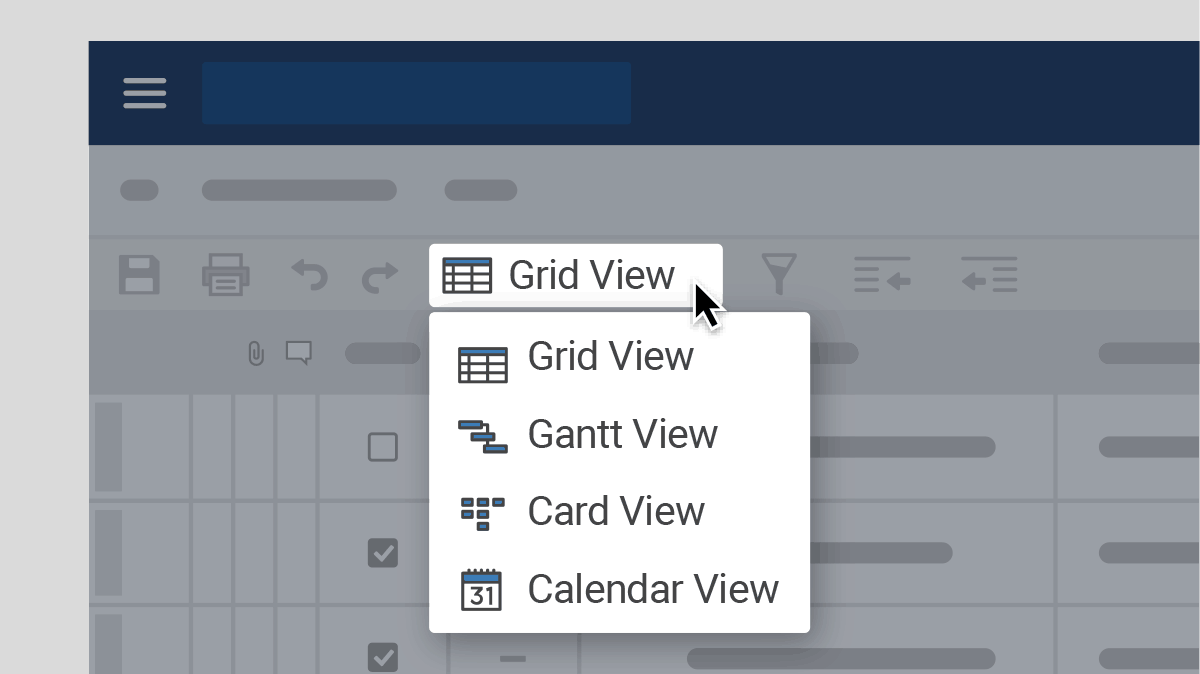Click the Print icon
1200x674 pixels.
pyautogui.click(x=226, y=275)
